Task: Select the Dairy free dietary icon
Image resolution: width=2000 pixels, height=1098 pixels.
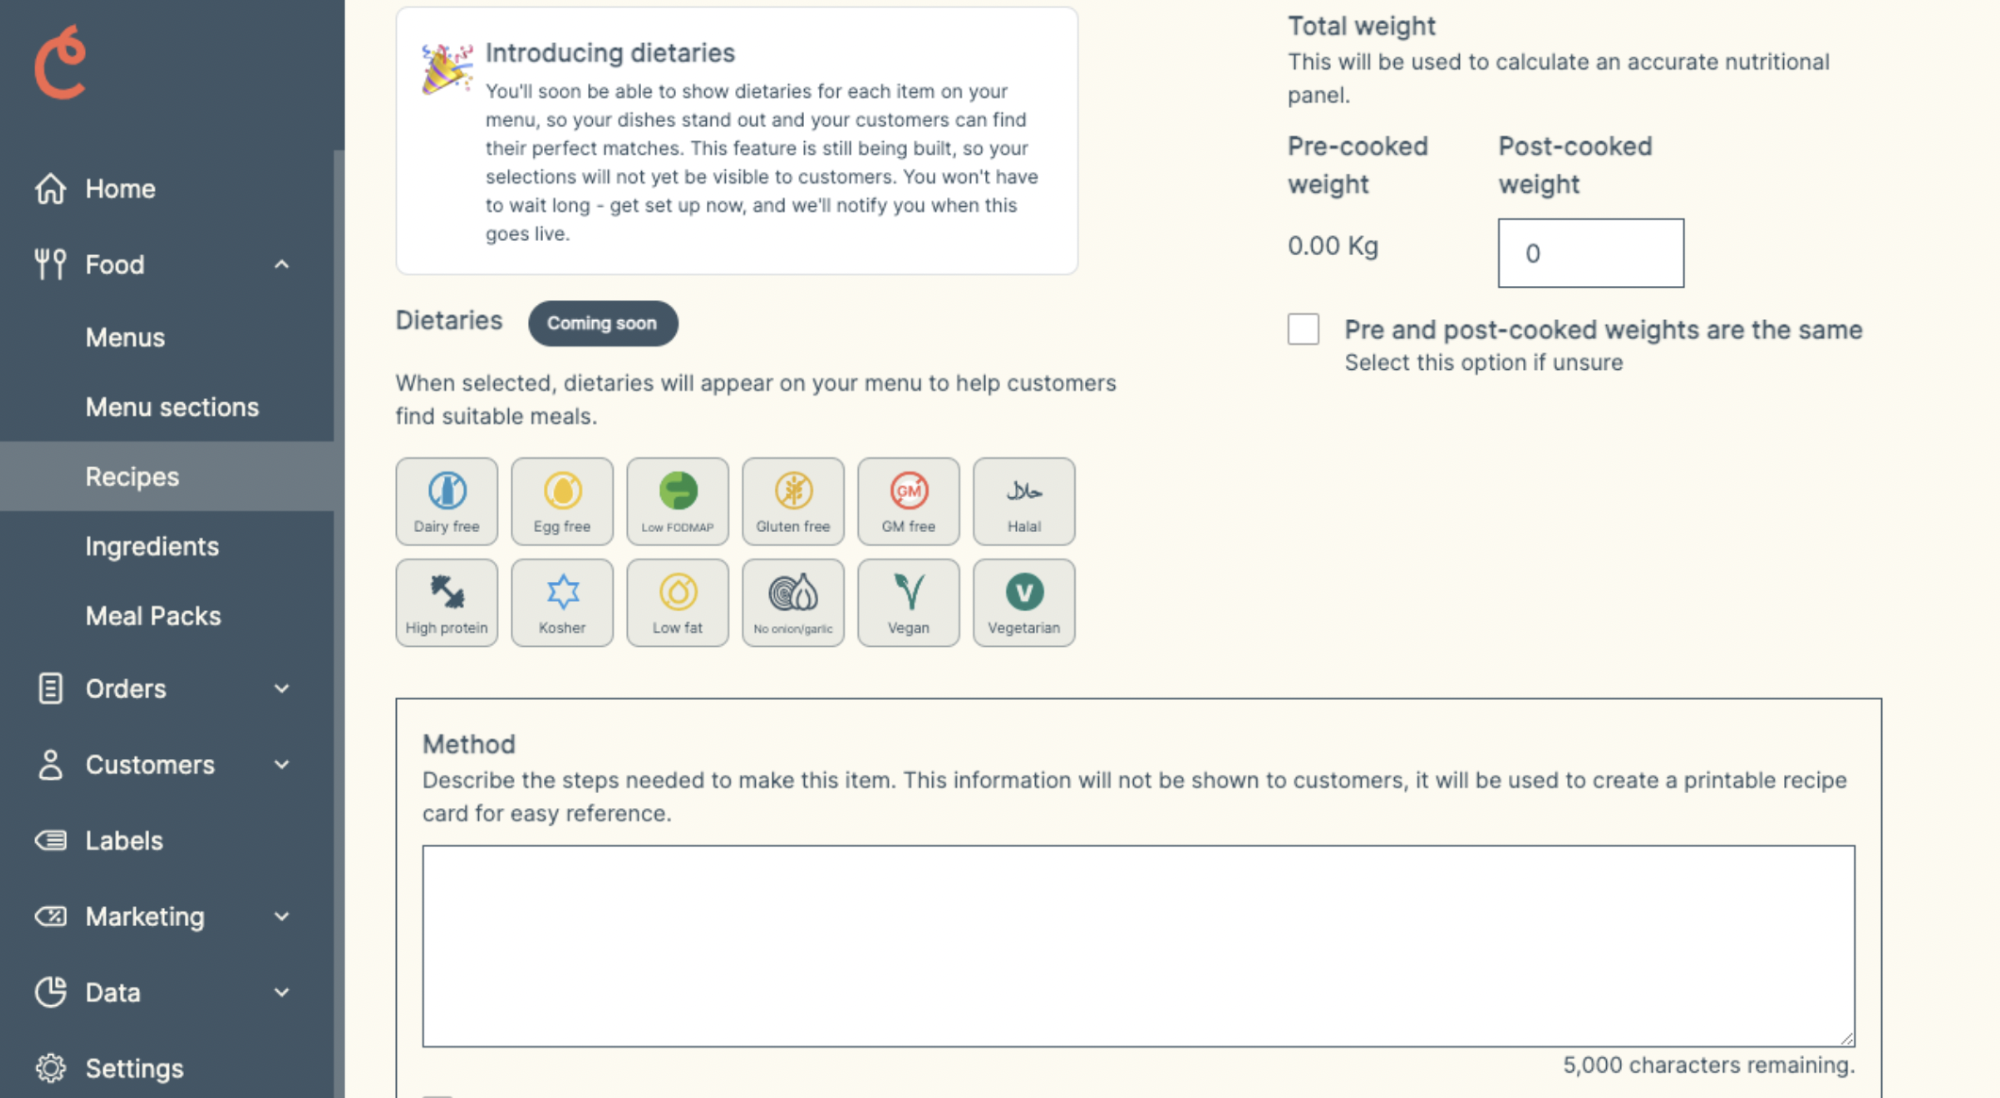Action: [445, 500]
